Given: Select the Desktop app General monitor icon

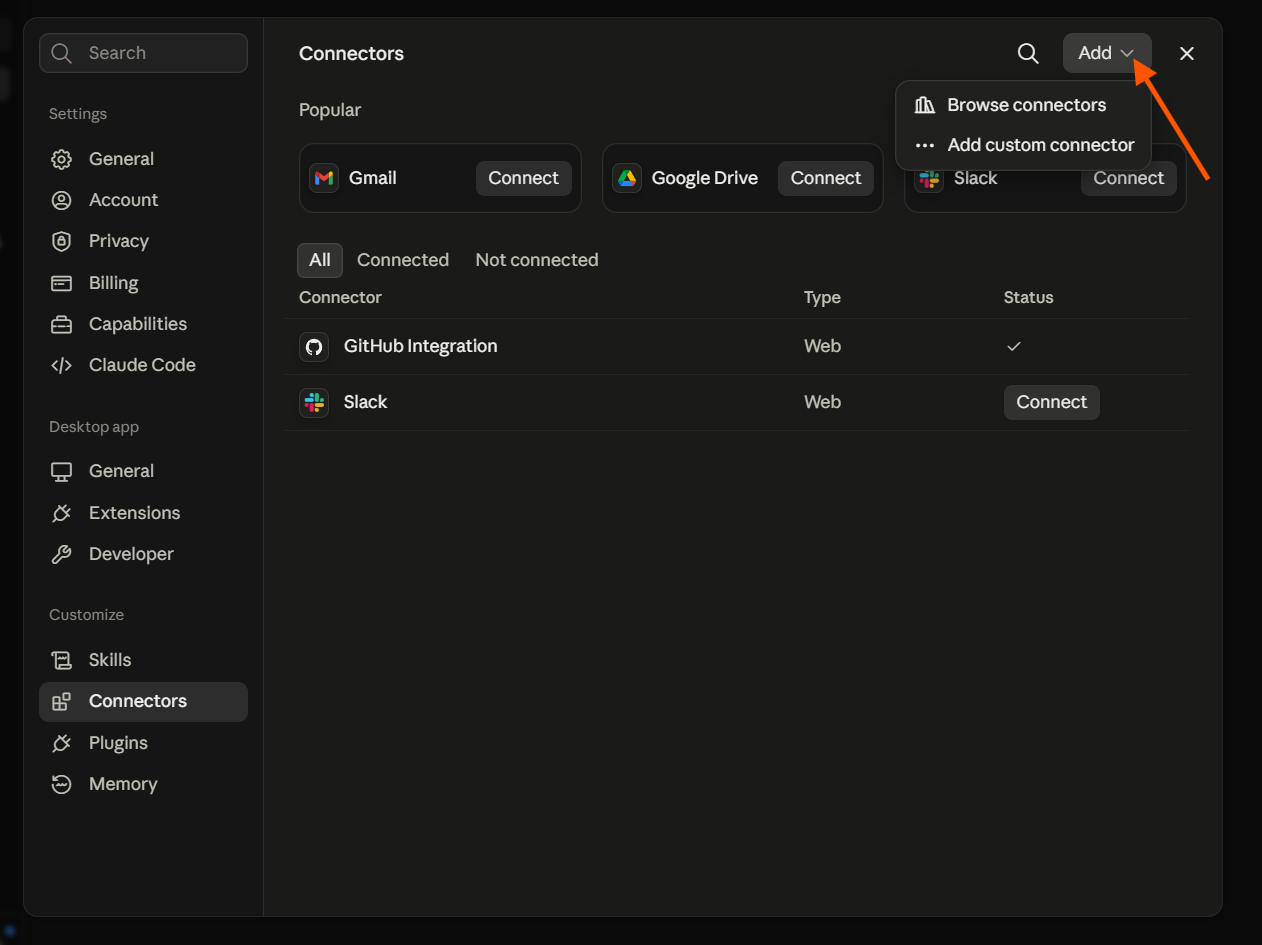Looking at the screenshot, I should (x=61, y=471).
